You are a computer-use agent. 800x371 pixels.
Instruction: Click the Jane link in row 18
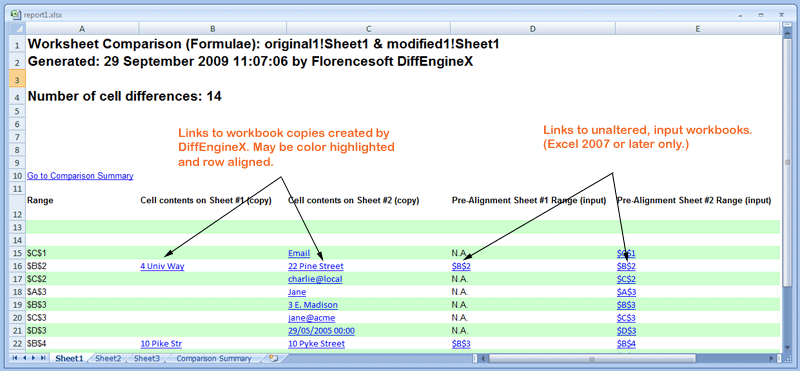coord(297,292)
